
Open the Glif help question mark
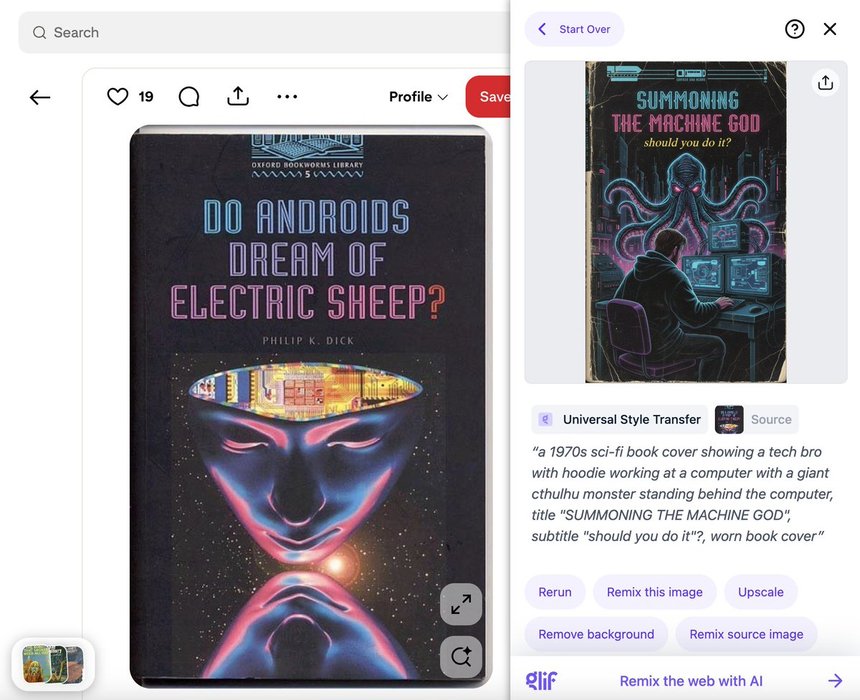tap(795, 29)
